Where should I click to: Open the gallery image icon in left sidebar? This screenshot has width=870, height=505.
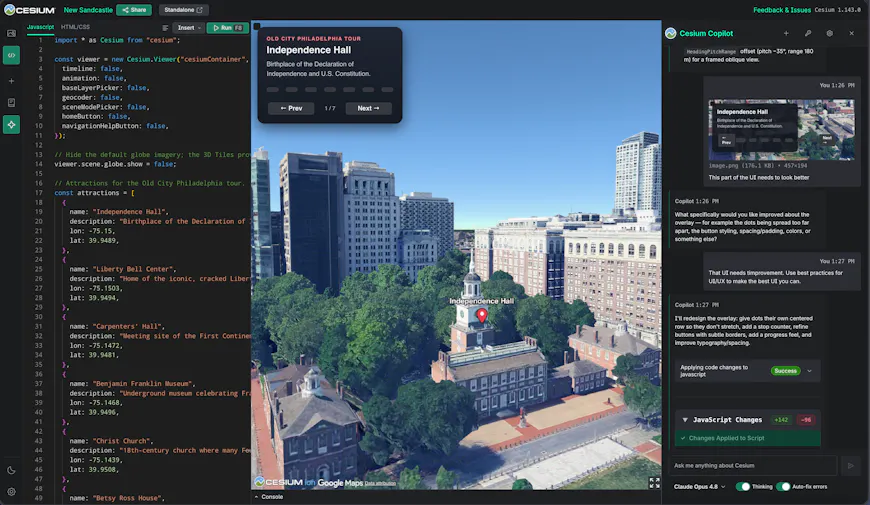coord(11,33)
